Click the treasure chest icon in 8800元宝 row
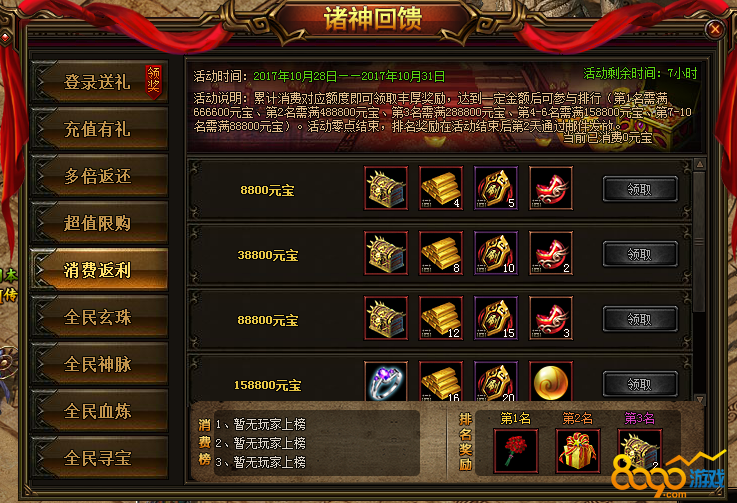737x503 pixels. click(x=386, y=188)
